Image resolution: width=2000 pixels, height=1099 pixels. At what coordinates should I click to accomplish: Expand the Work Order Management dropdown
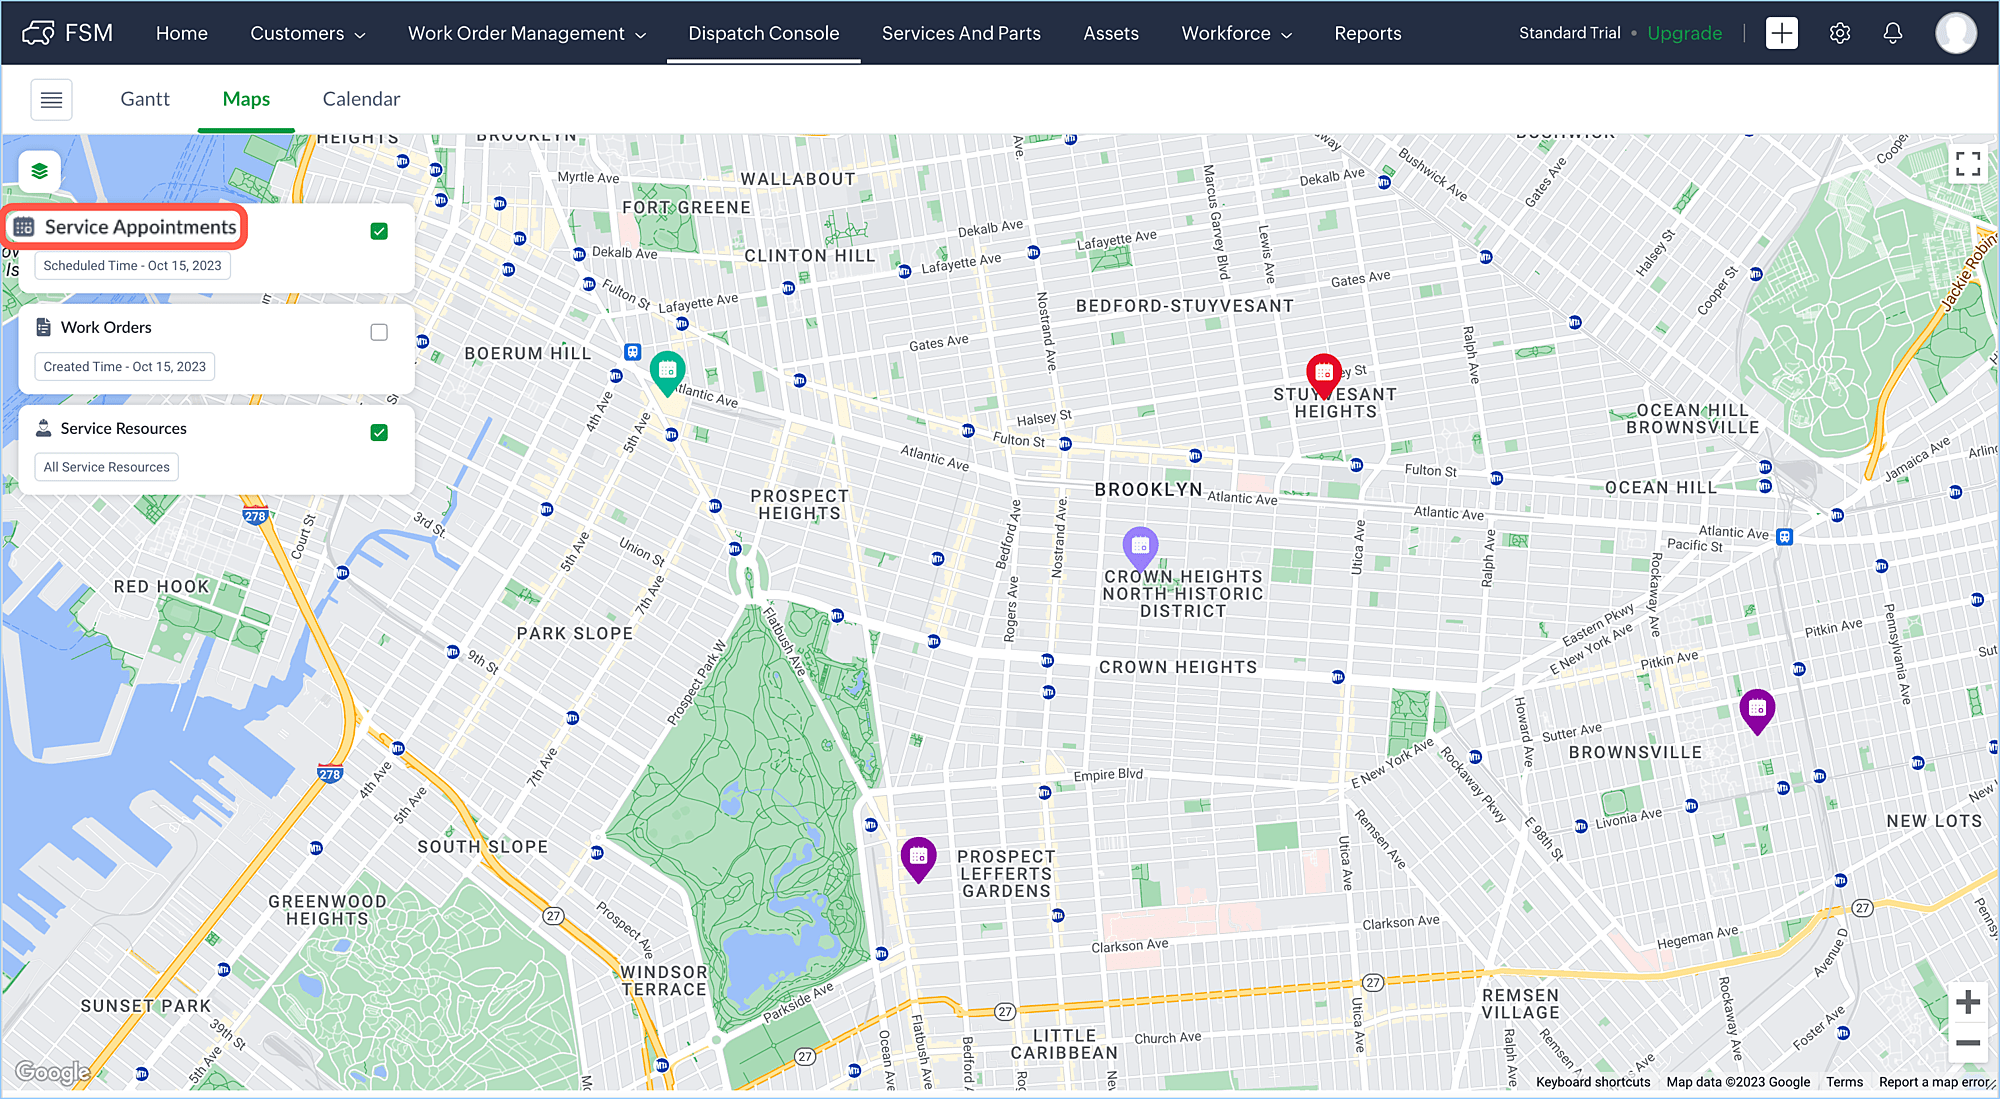(526, 33)
